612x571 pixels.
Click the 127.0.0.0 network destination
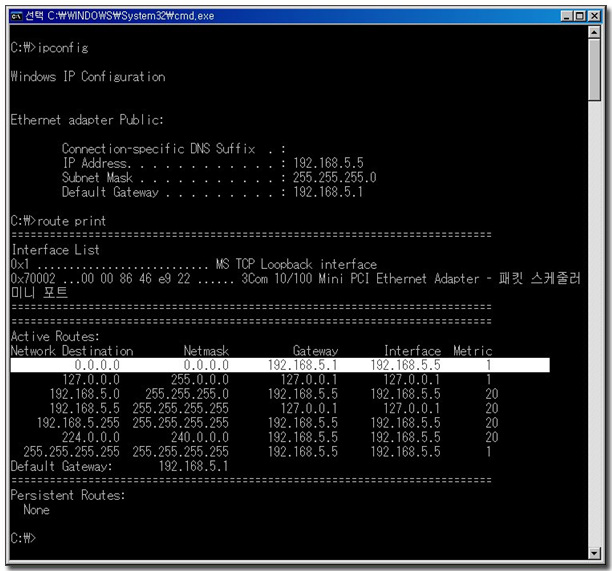click(91, 380)
